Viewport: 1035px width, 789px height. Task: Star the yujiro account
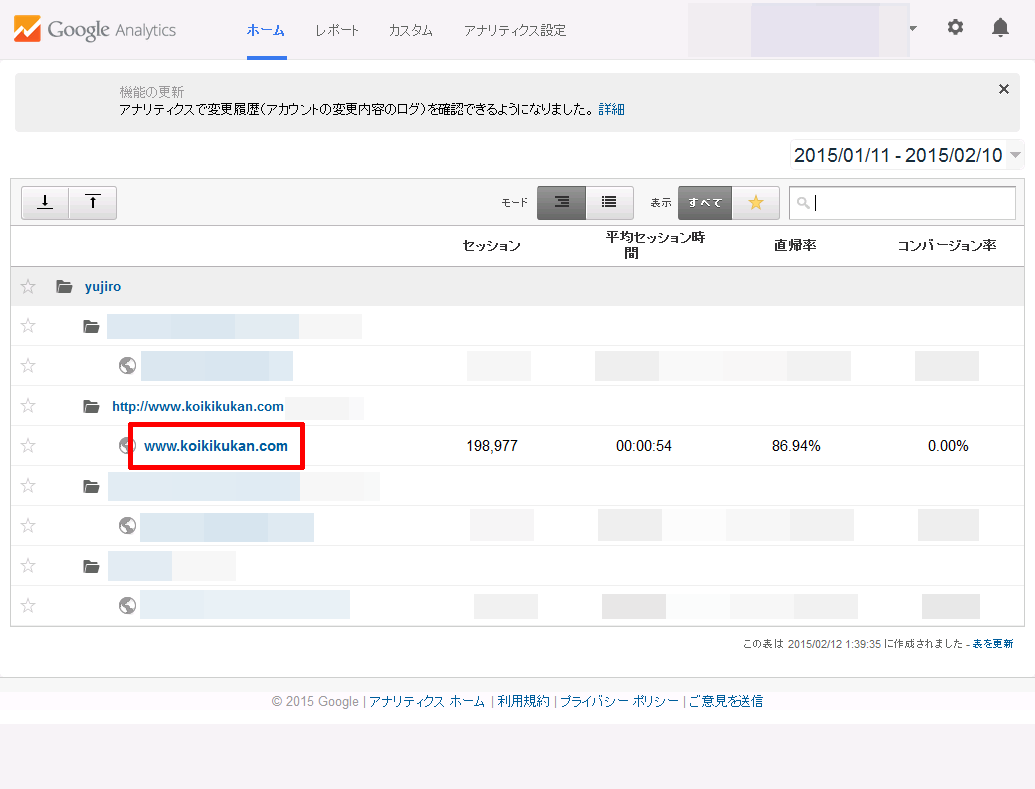pos(28,287)
